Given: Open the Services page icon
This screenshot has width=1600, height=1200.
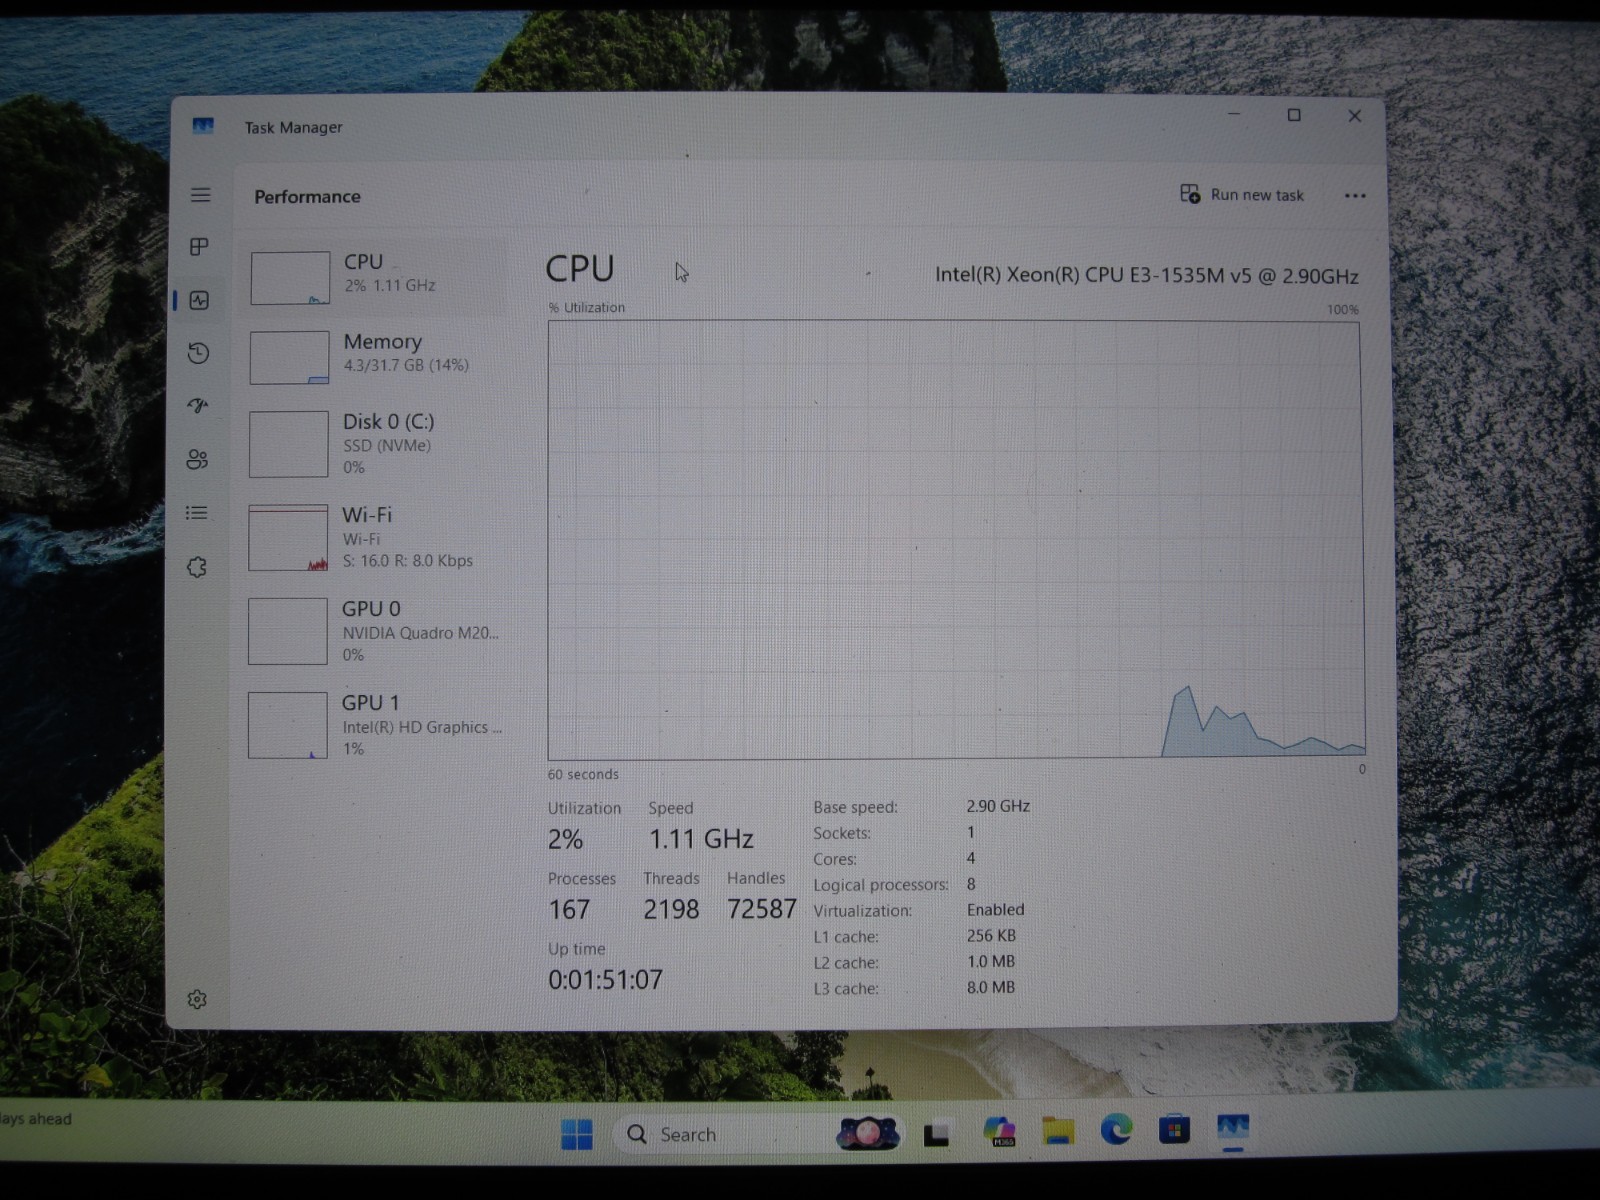Looking at the screenshot, I should point(197,567).
